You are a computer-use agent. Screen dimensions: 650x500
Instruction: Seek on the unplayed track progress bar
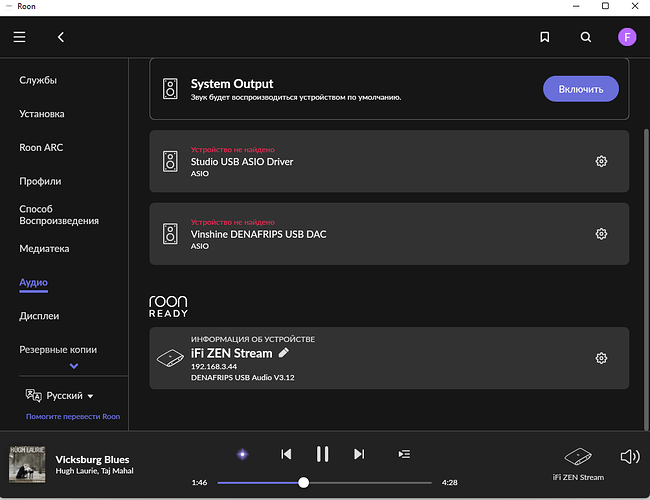pos(370,483)
